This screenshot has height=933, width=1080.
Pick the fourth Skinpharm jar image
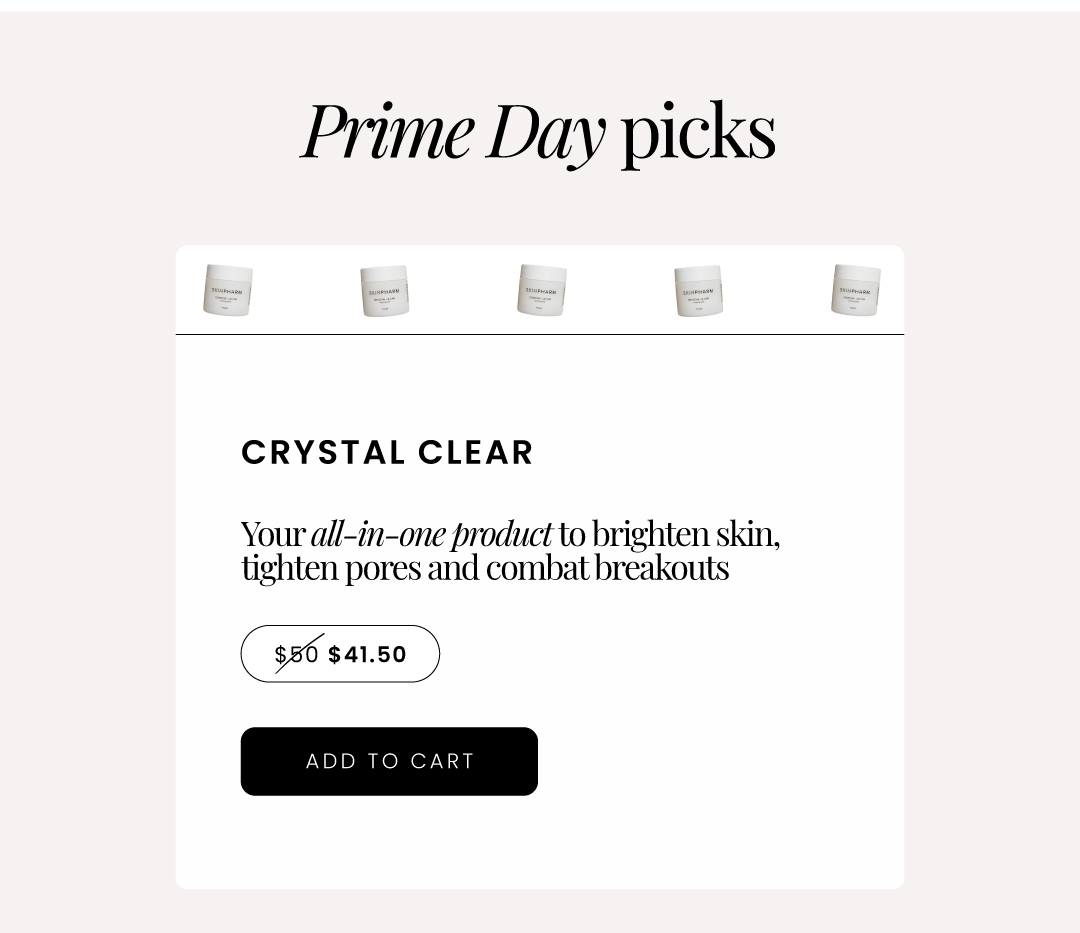click(698, 291)
